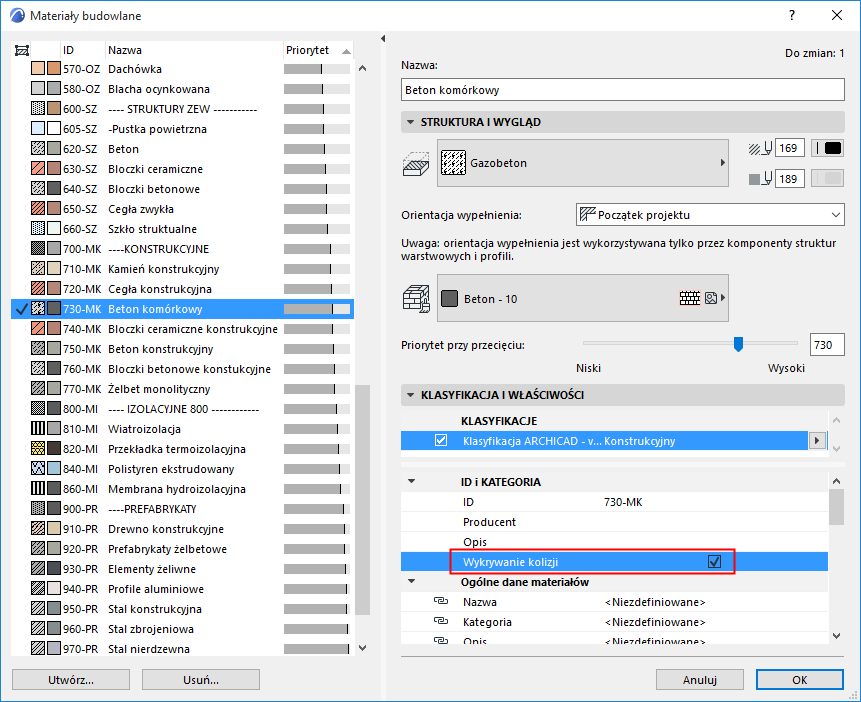Click the Usuń... button

[x=201, y=679]
